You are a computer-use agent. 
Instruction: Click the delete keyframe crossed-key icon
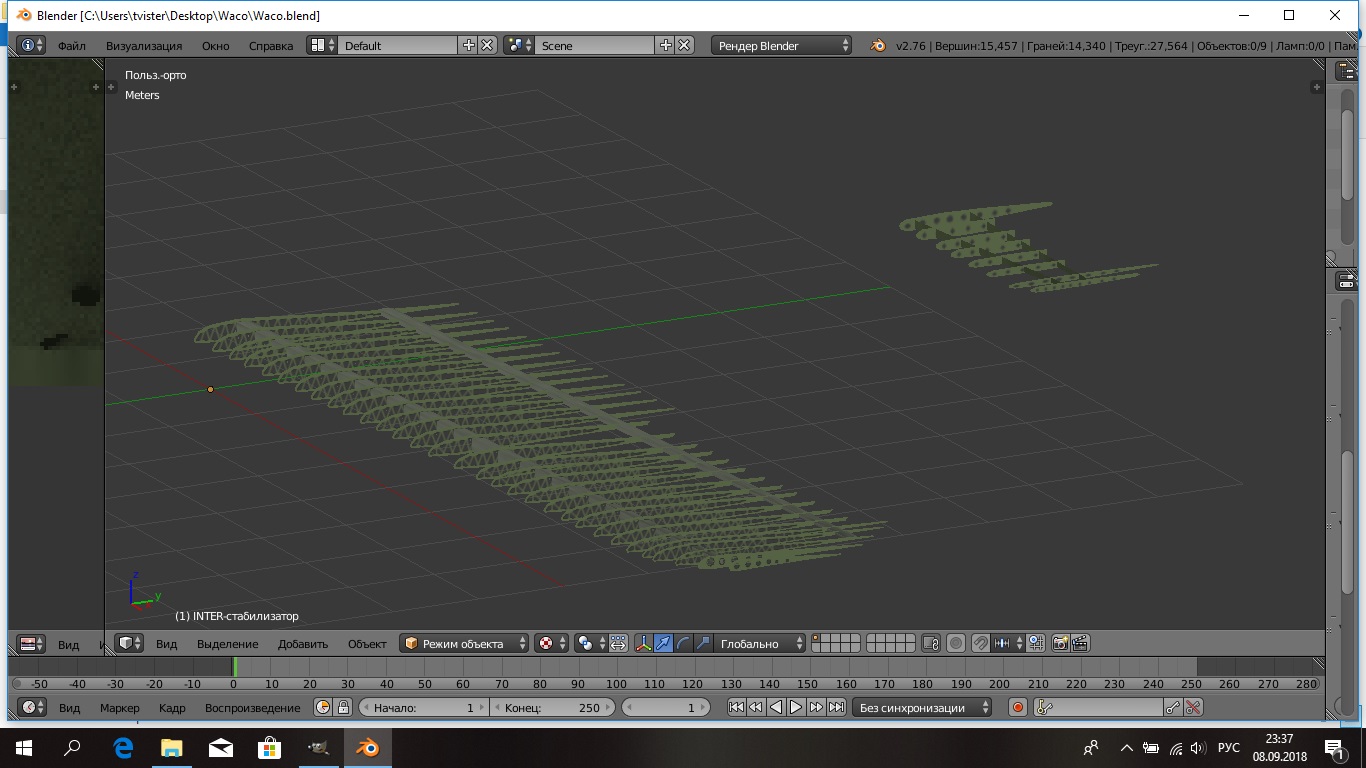coord(1193,708)
